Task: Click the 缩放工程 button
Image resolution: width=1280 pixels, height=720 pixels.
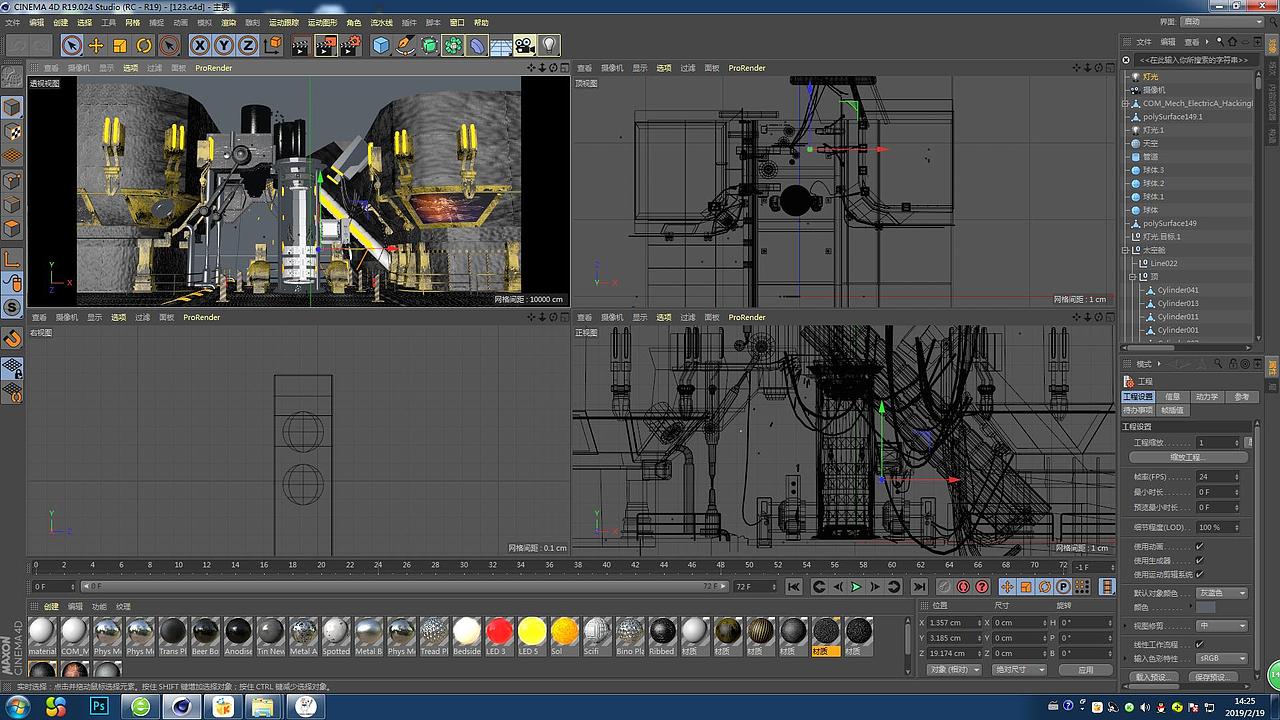Action: (1187, 457)
